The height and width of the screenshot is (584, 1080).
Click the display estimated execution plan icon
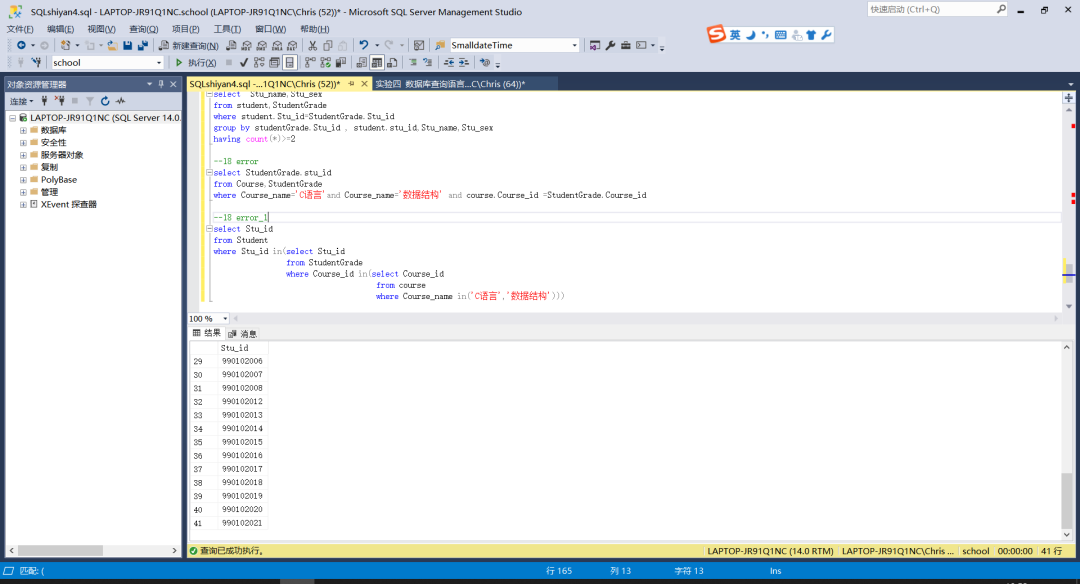(259, 63)
